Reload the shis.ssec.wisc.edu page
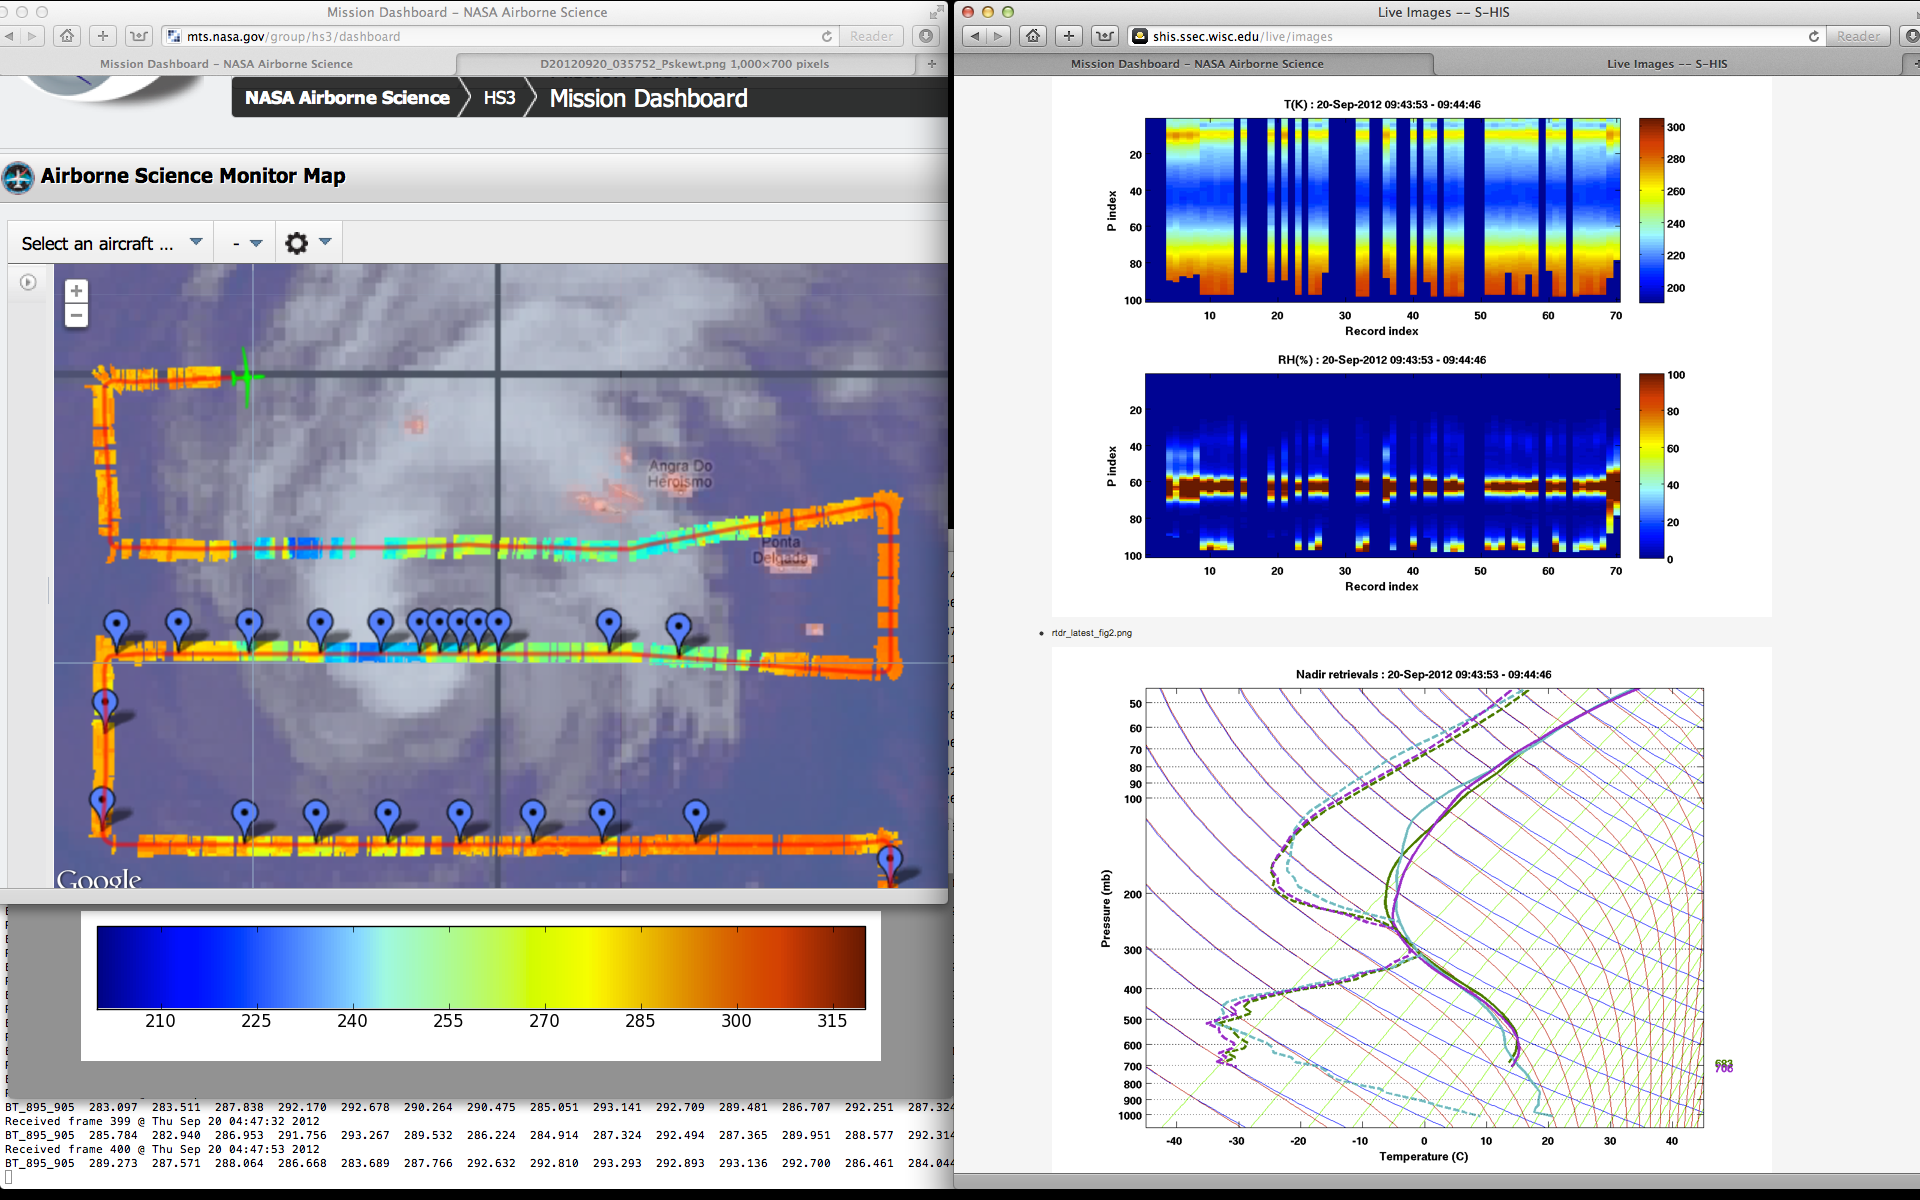 point(1813,36)
